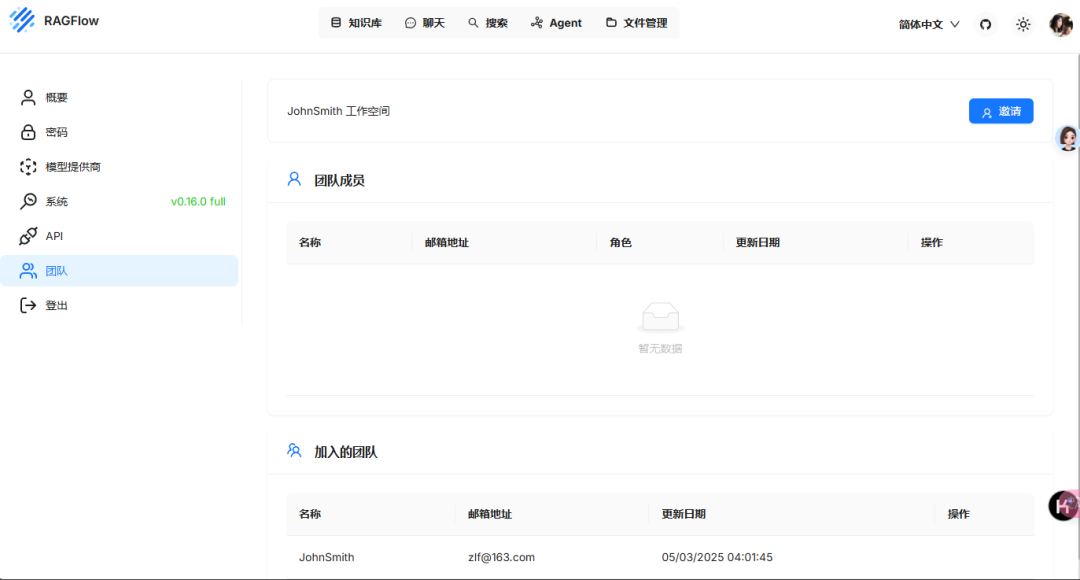
Task: Toggle the light/dark theme sun icon
Action: (x=1023, y=24)
